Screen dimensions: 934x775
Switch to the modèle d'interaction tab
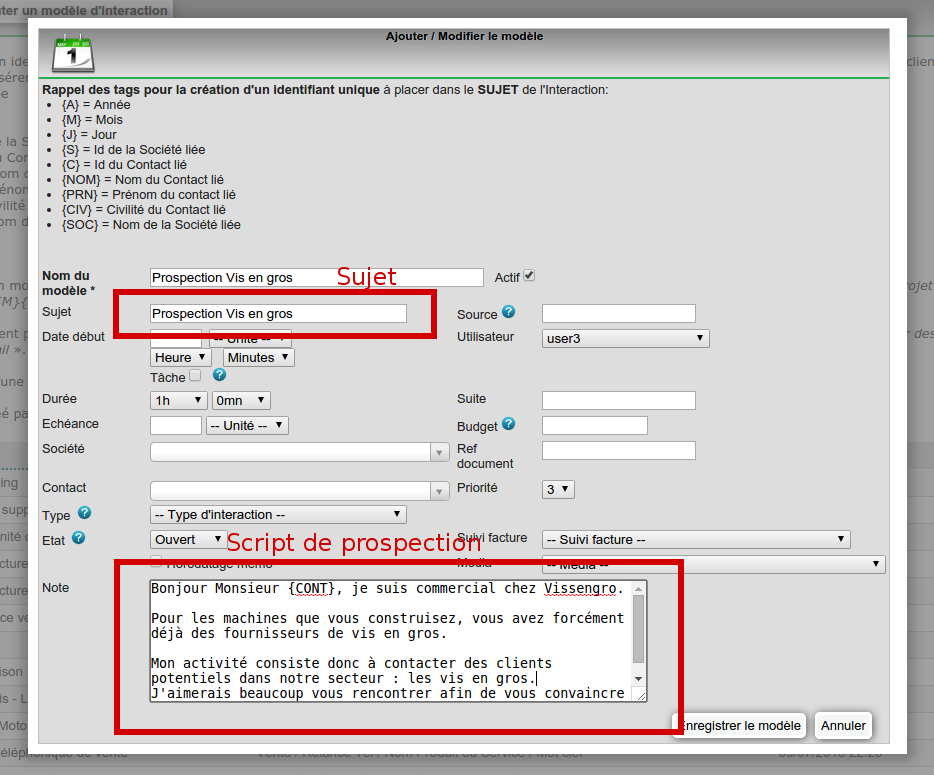tap(85, 11)
